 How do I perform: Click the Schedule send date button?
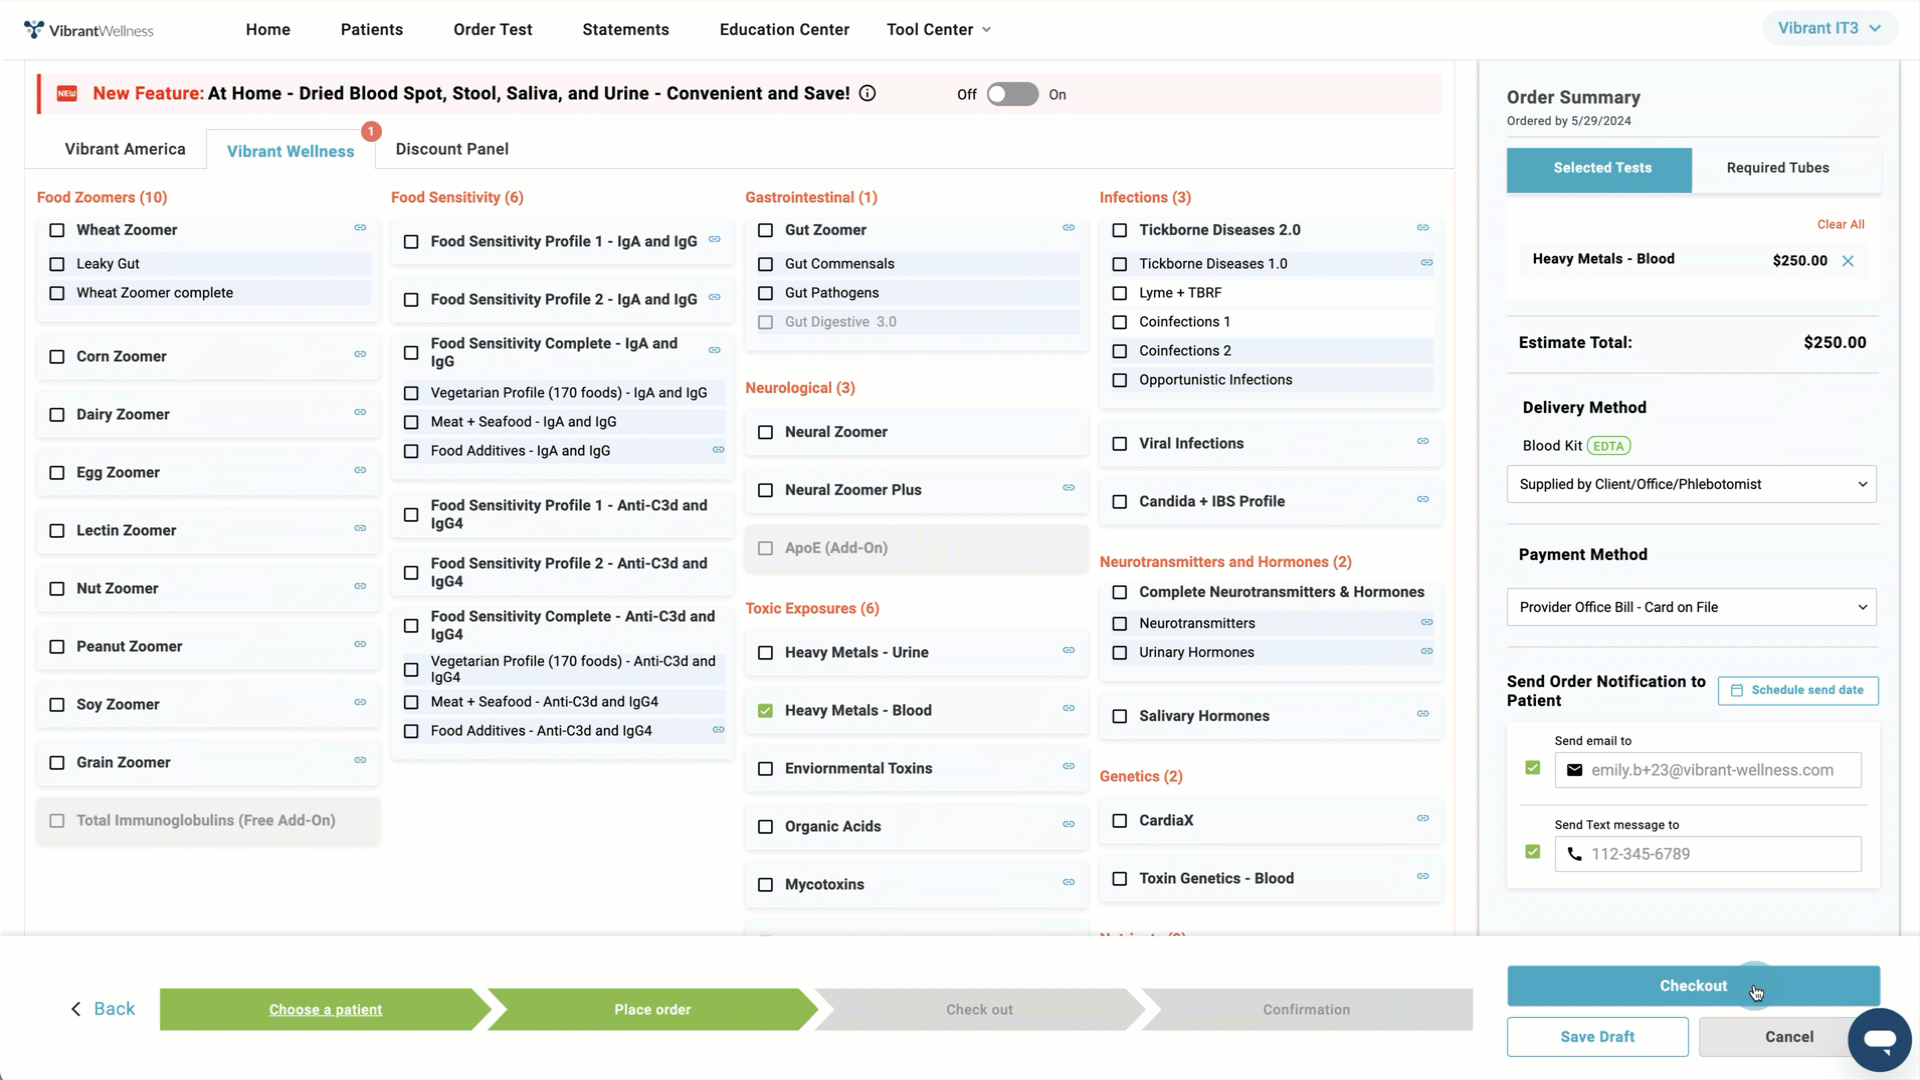(x=1798, y=690)
